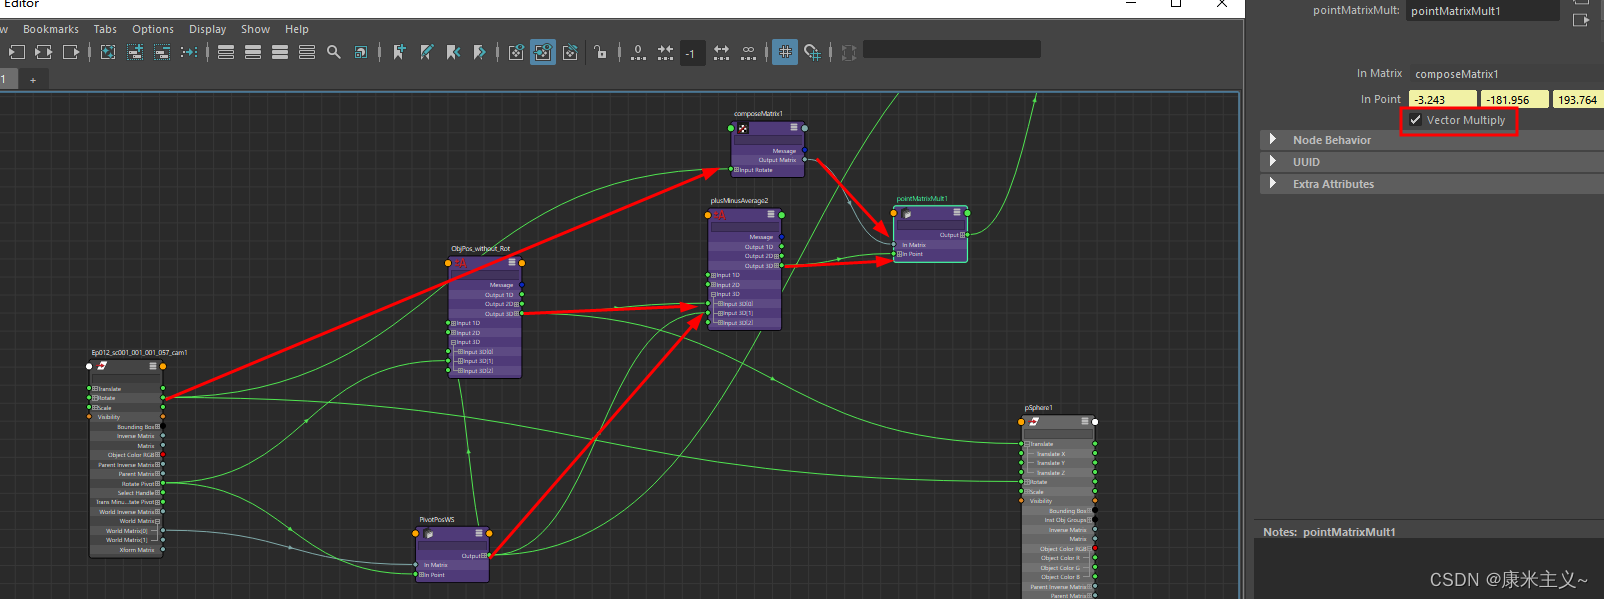Expand Scale attribute on camera node
This screenshot has width=1604, height=599.
[x=95, y=407]
